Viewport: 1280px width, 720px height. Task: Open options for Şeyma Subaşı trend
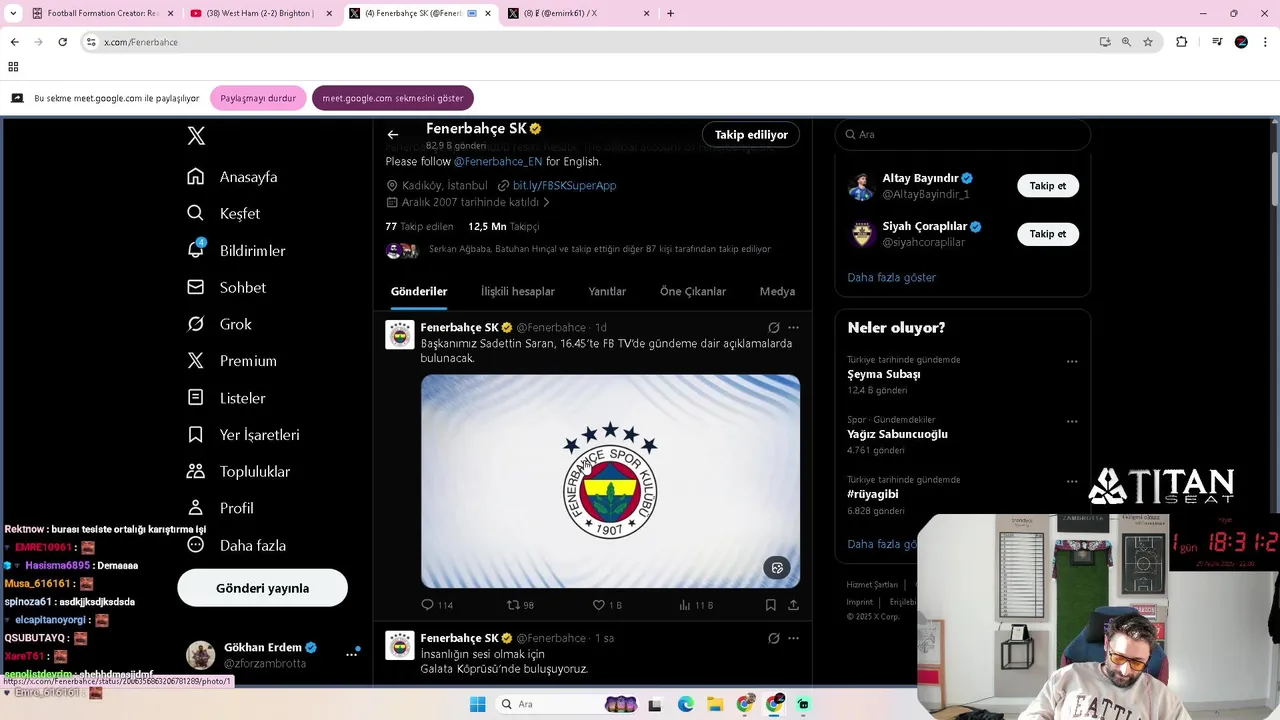(1072, 362)
